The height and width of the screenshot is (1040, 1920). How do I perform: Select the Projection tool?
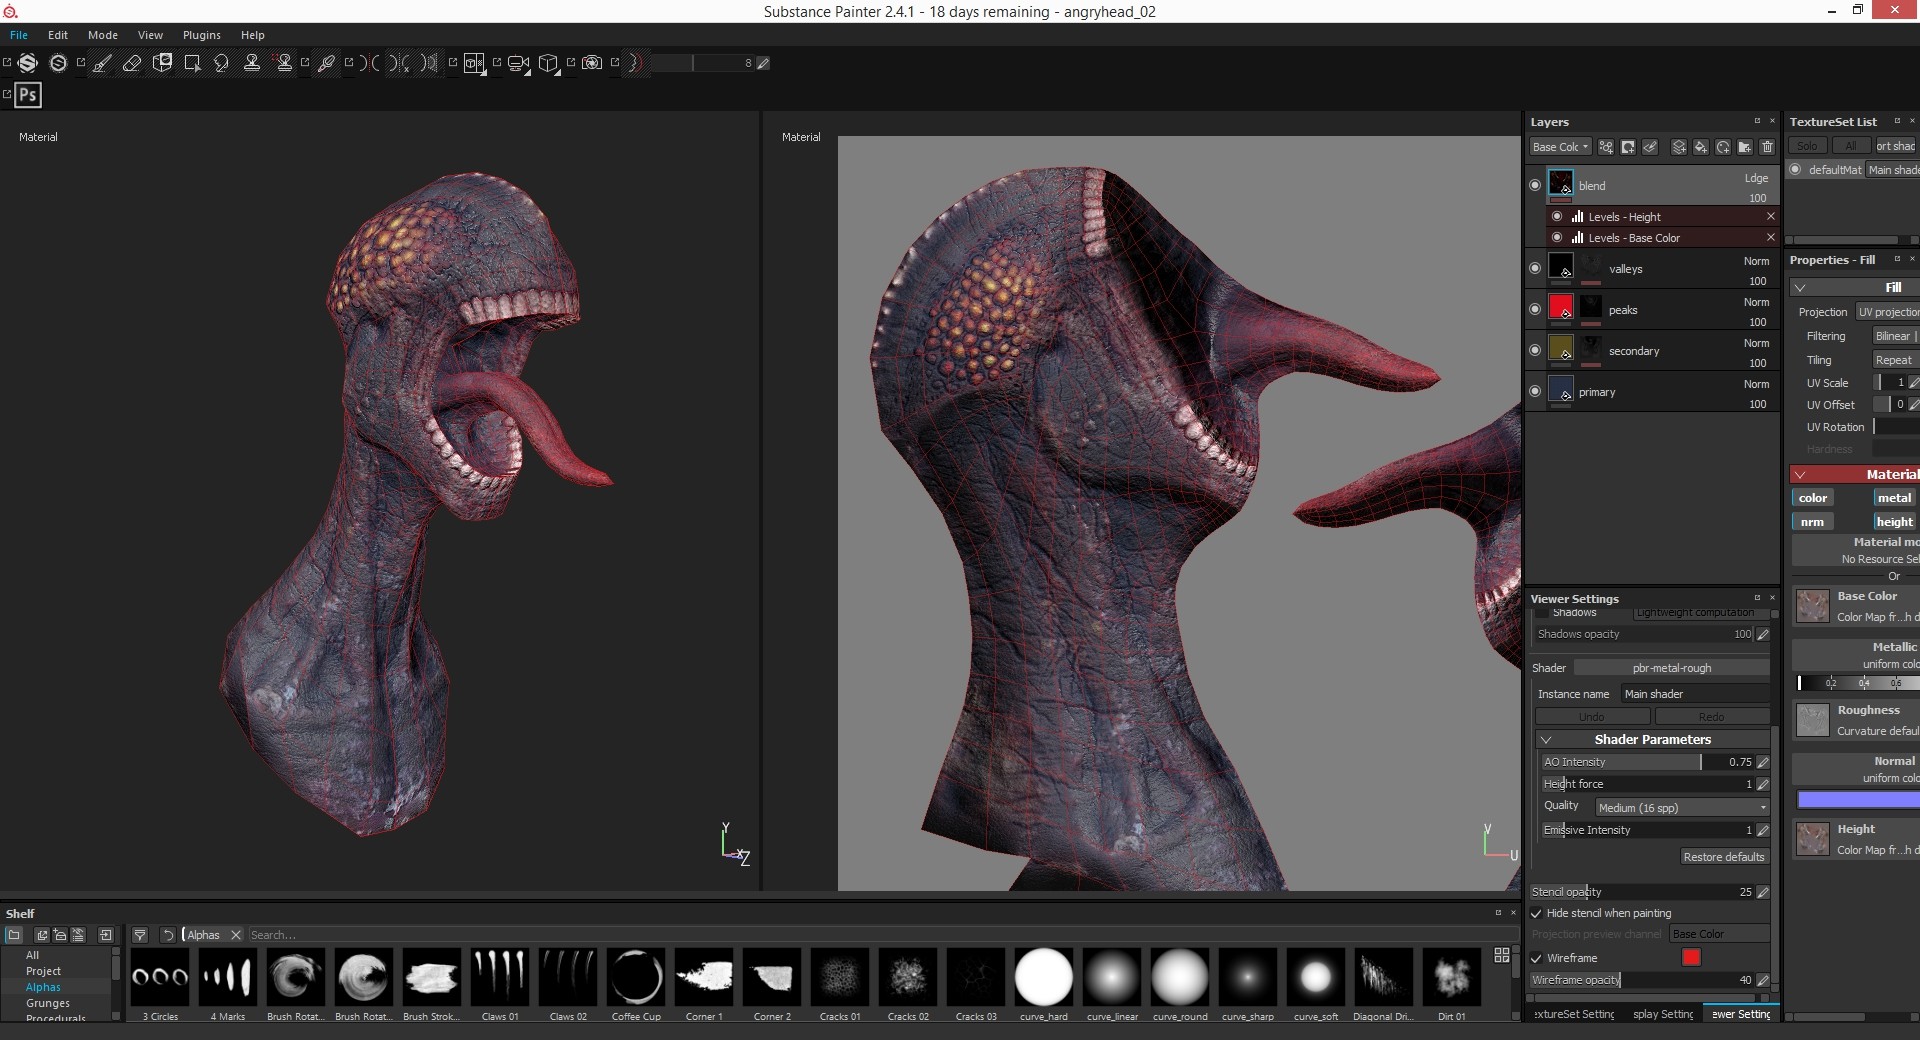tap(162, 63)
